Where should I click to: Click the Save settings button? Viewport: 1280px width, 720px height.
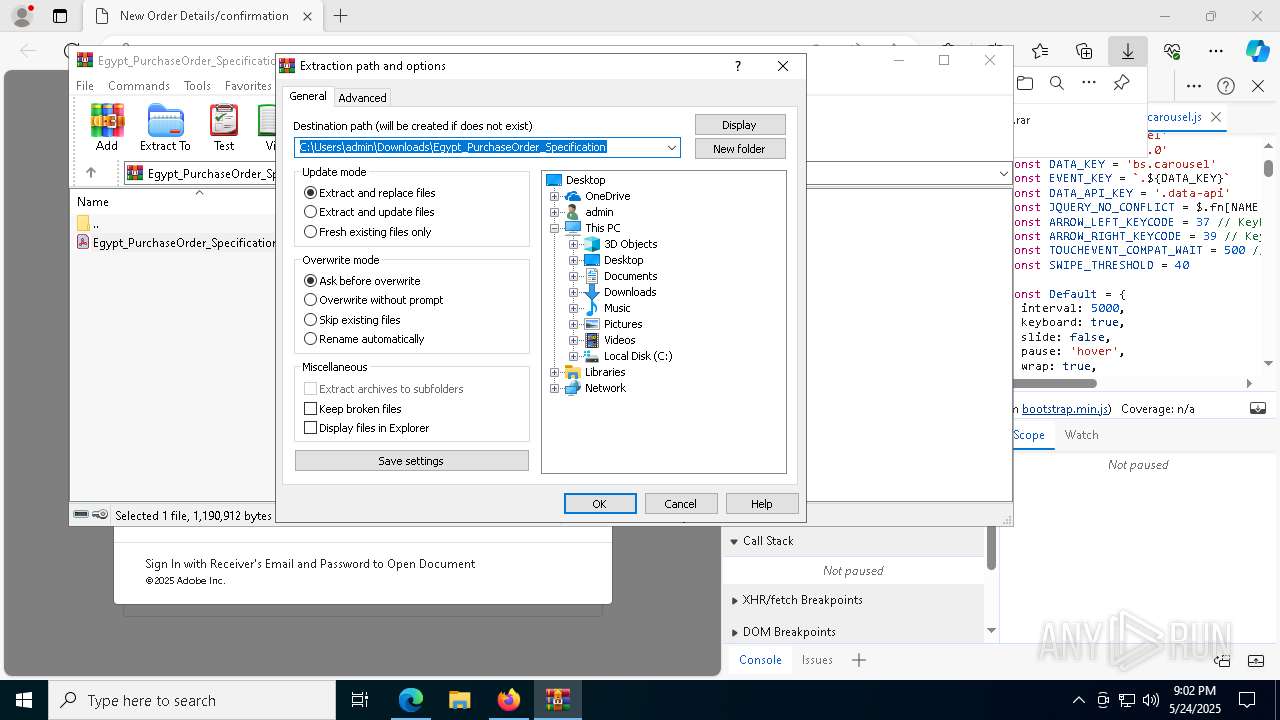pos(411,461)
